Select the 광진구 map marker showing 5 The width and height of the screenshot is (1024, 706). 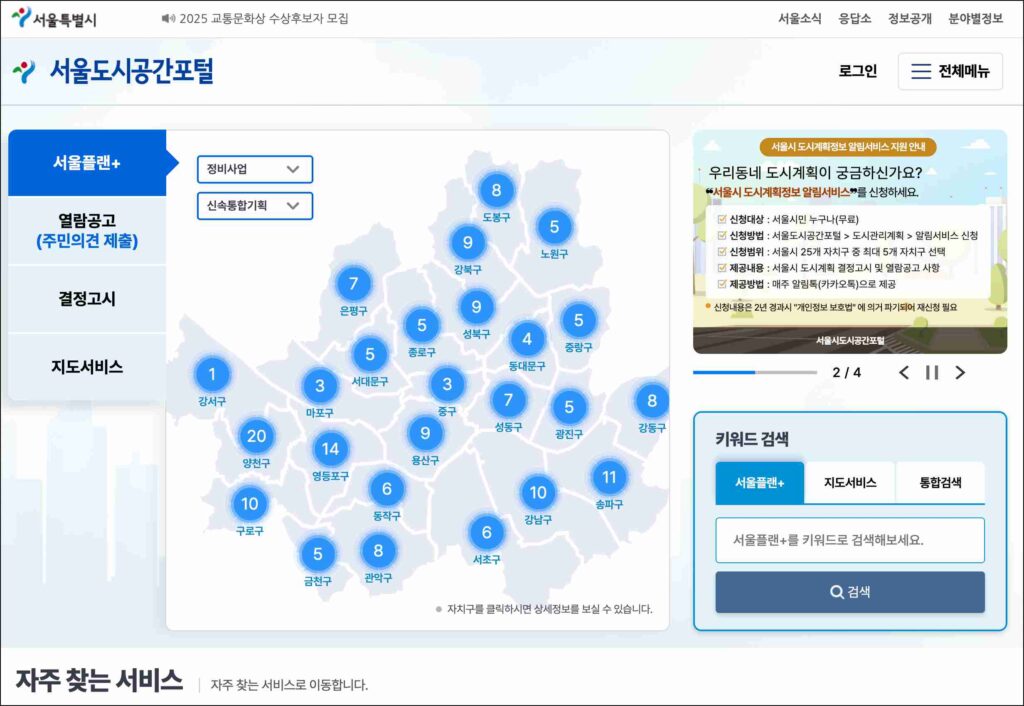point(569,407)
